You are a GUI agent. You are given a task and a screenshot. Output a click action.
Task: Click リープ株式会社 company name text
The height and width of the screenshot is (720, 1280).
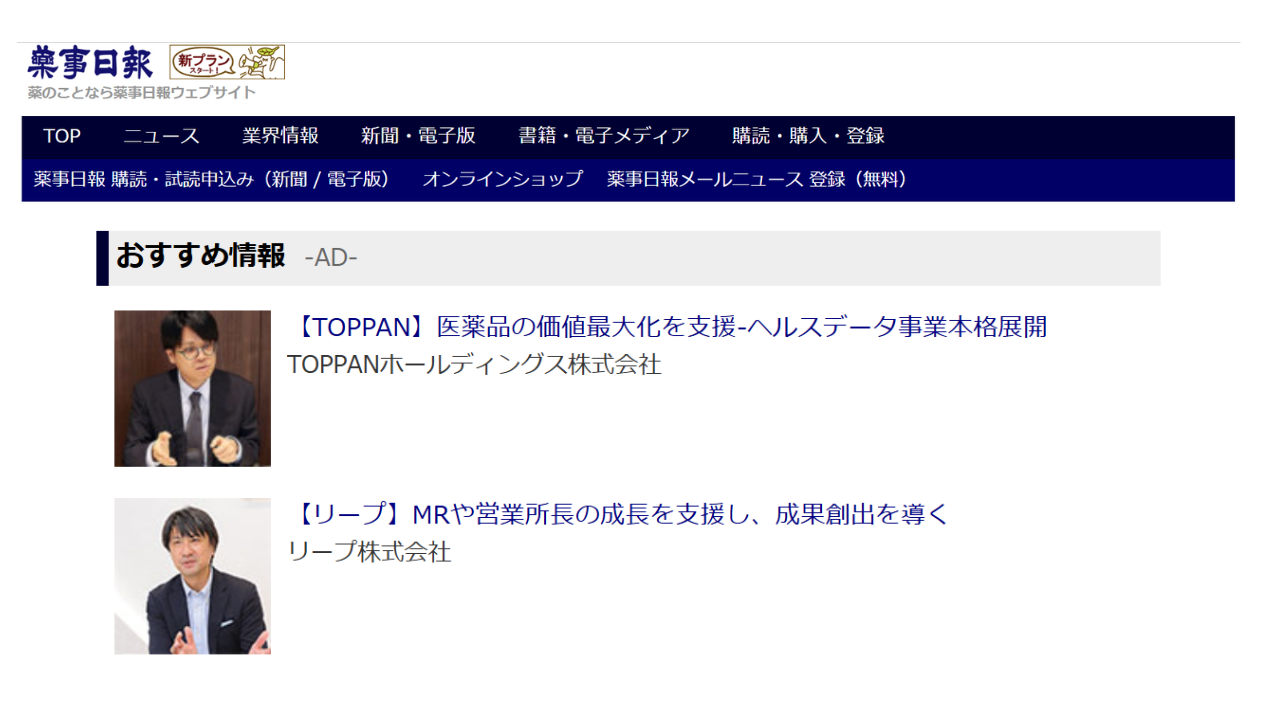coord(369,552)
